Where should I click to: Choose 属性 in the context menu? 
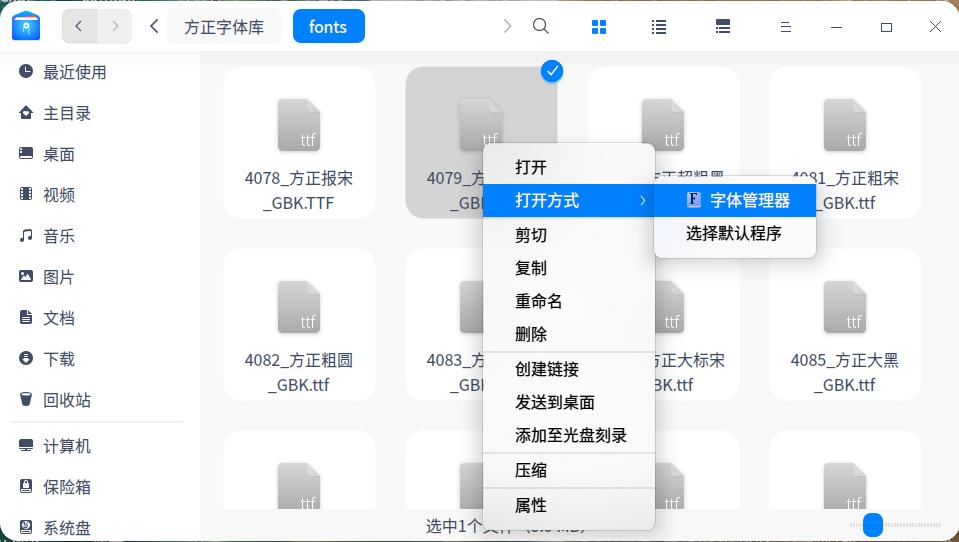point(569,505)
